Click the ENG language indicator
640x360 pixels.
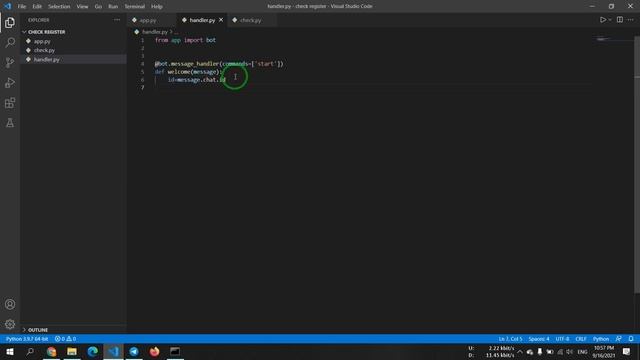[x=582, y=351]
